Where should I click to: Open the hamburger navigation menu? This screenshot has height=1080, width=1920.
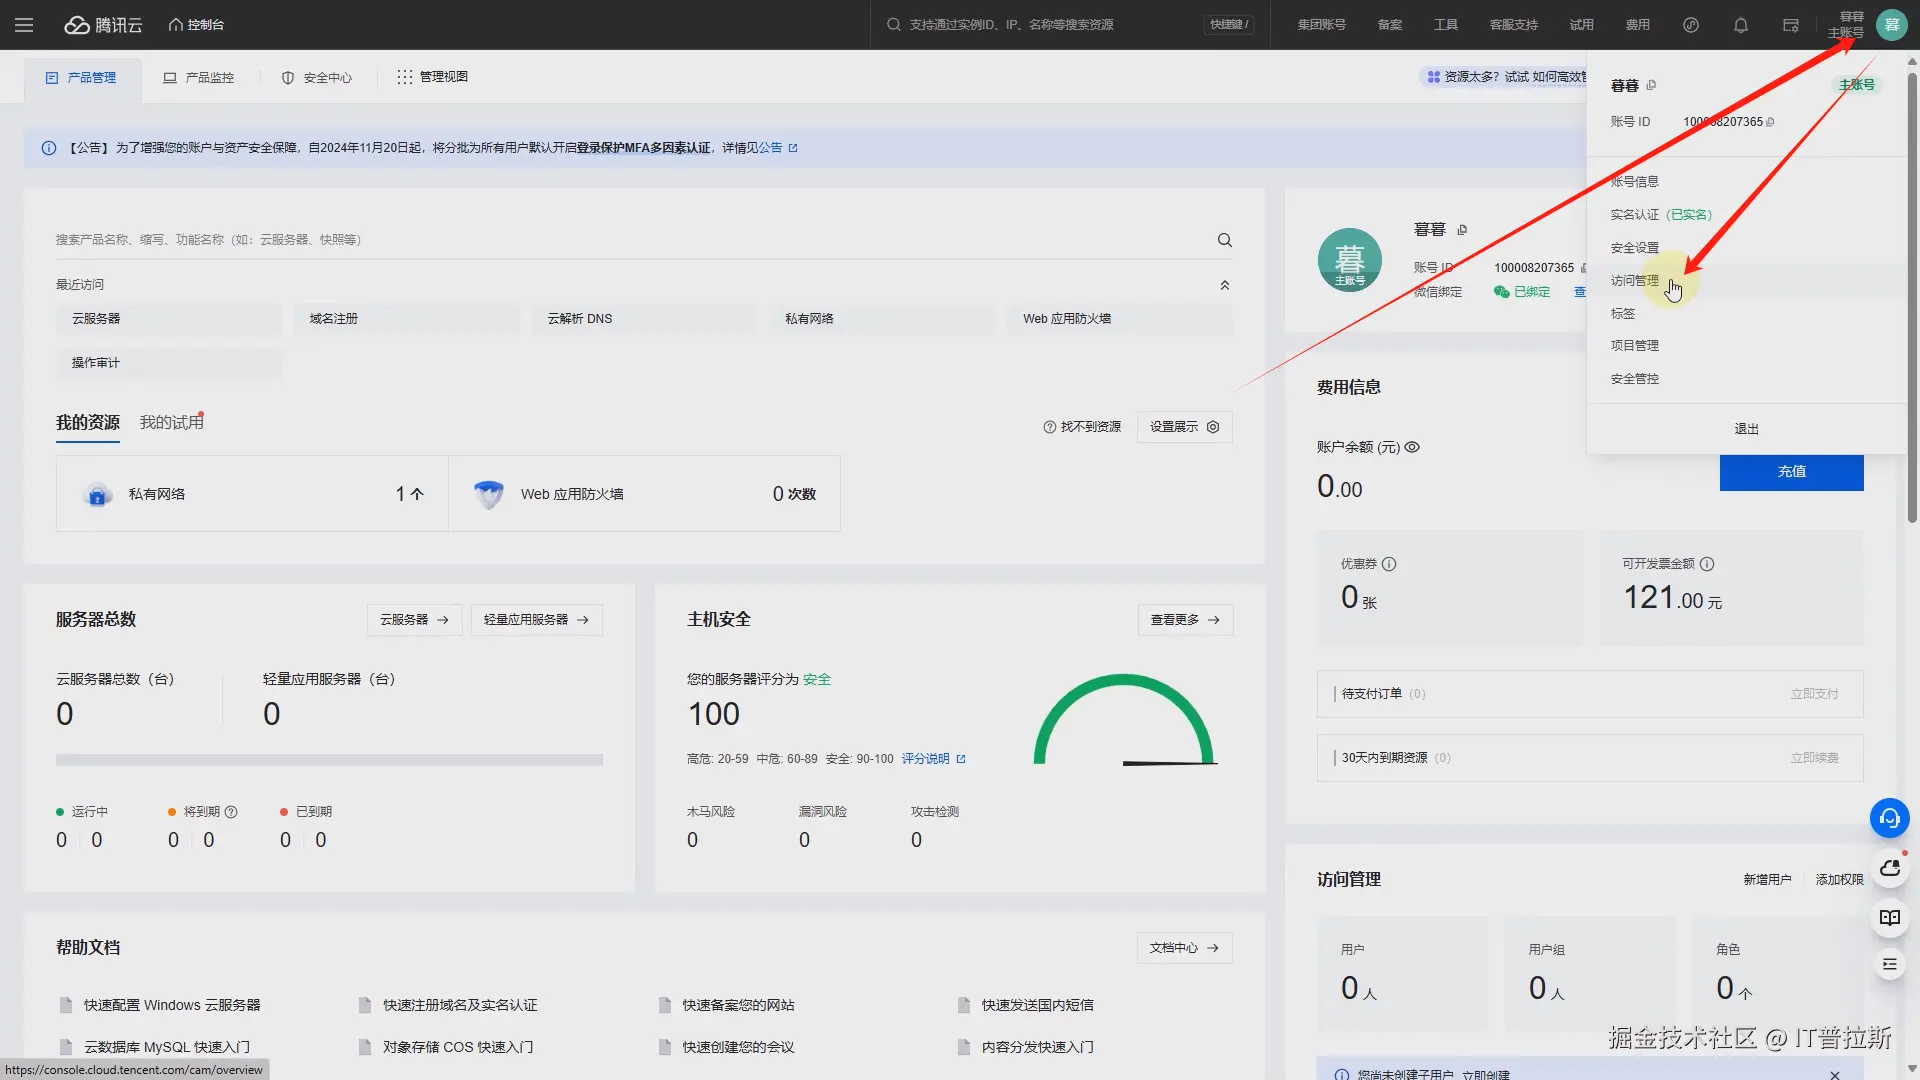tap(24, 25)
